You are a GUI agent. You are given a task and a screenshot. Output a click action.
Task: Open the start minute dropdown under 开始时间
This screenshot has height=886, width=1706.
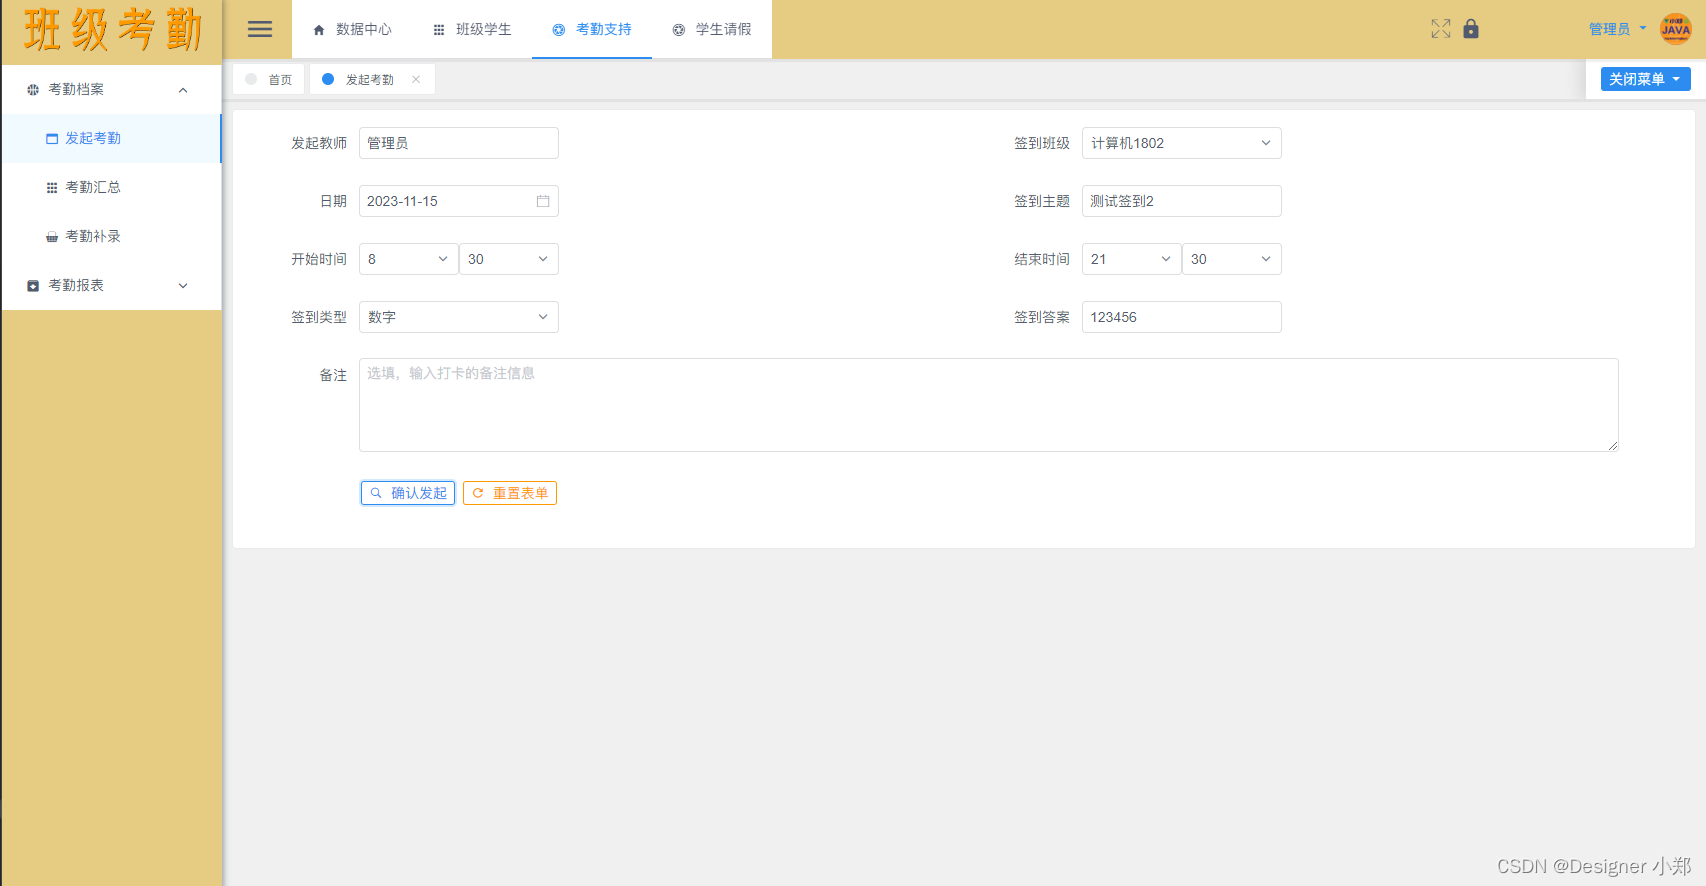click(508, 259)
